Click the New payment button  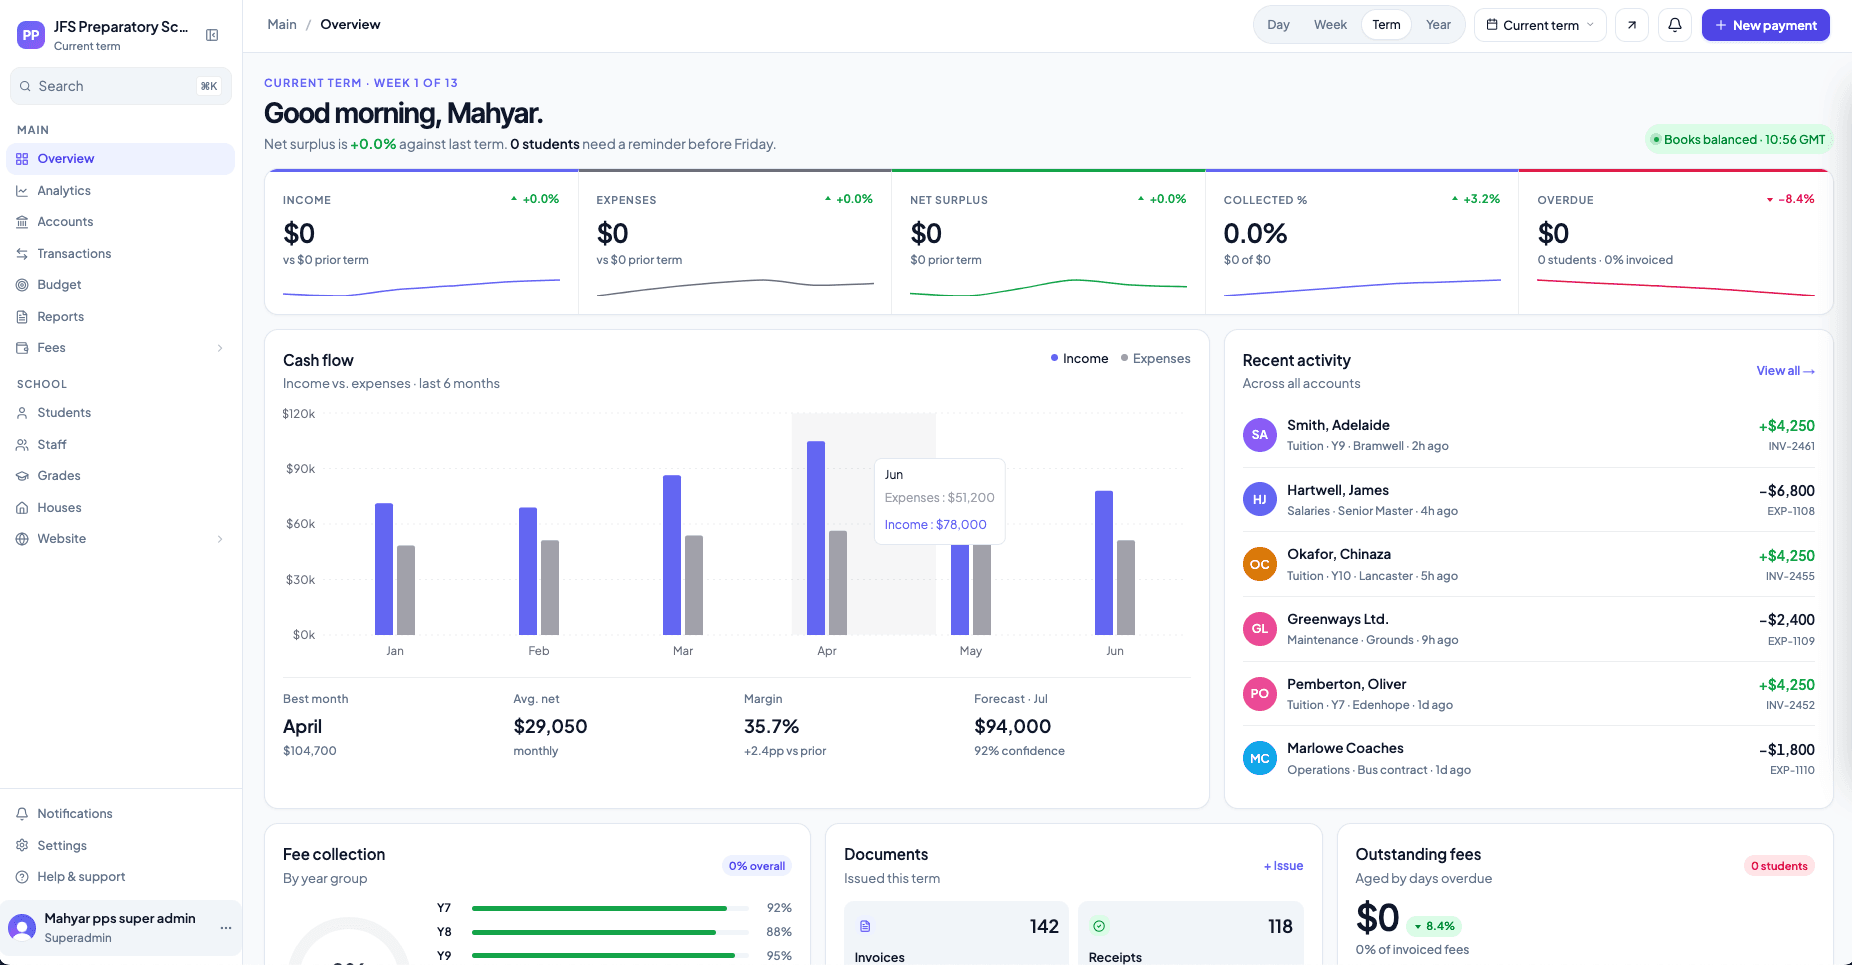[1766, 25]
